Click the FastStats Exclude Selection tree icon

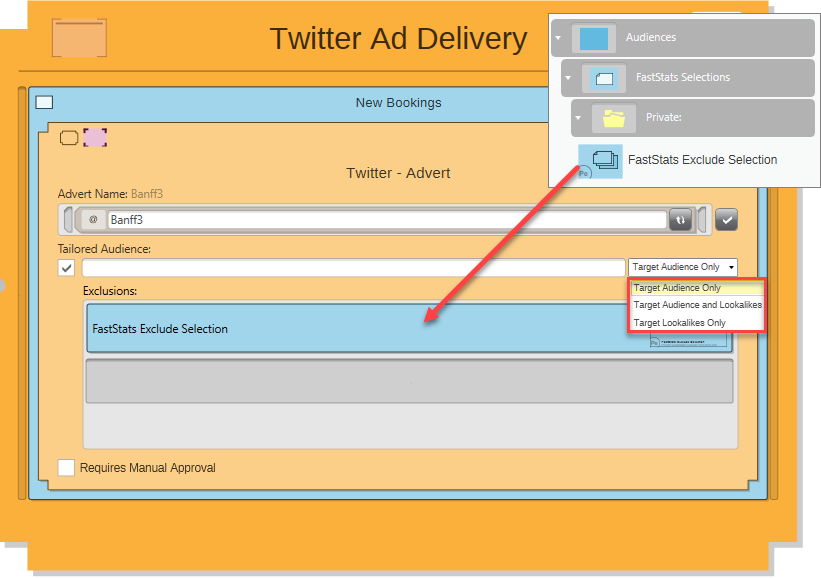point(601,161)
